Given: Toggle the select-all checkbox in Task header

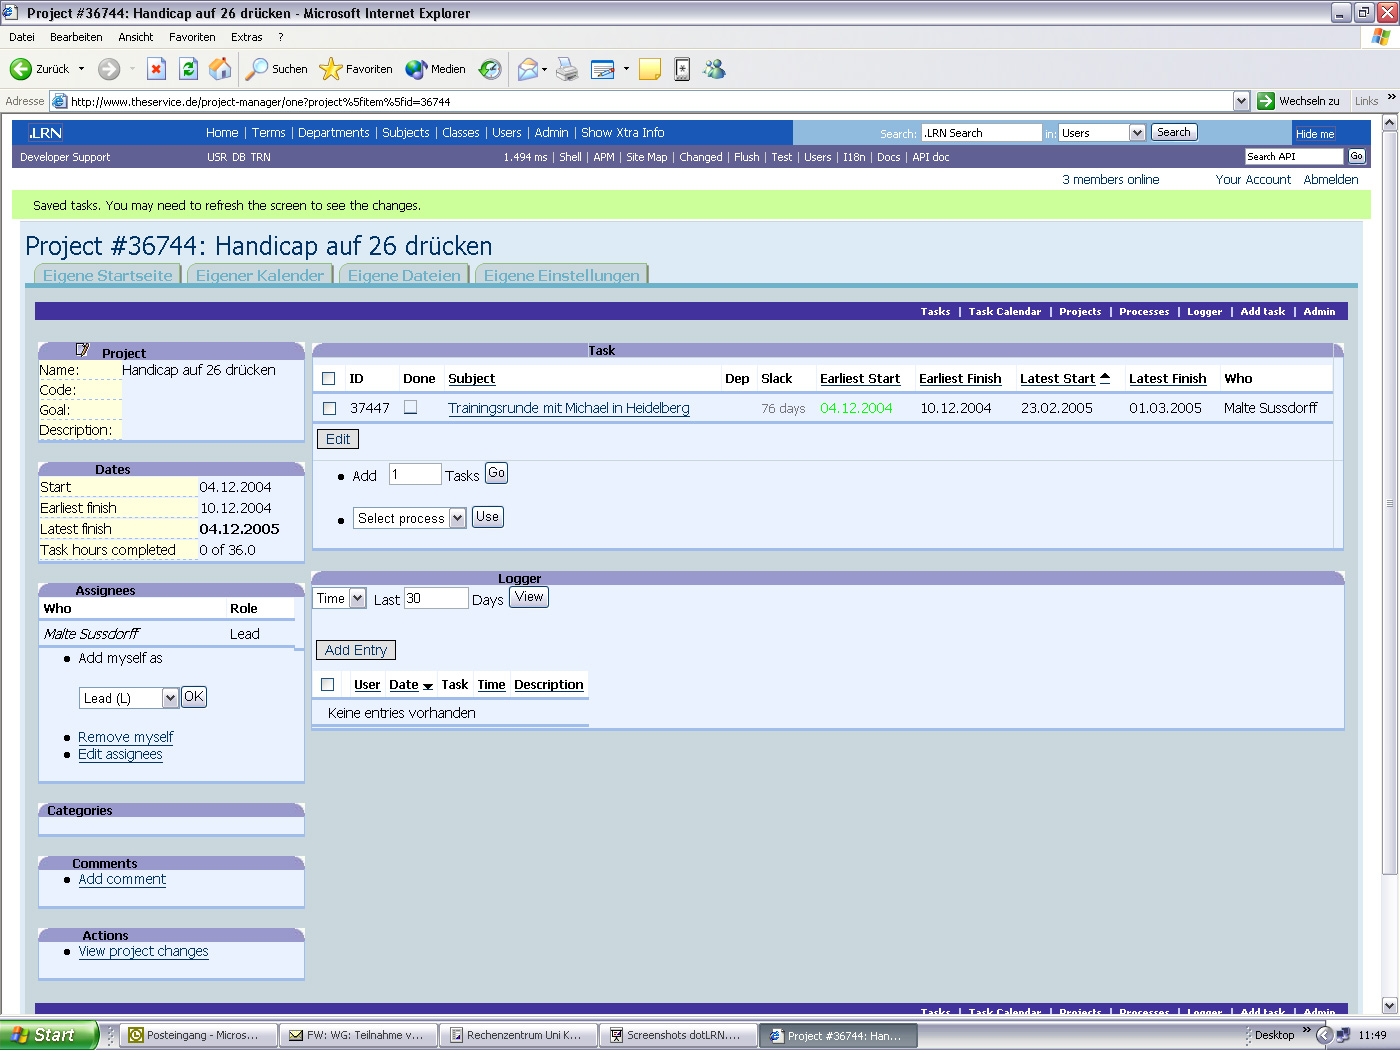Looking at the screenshot, I should (328, 378).
